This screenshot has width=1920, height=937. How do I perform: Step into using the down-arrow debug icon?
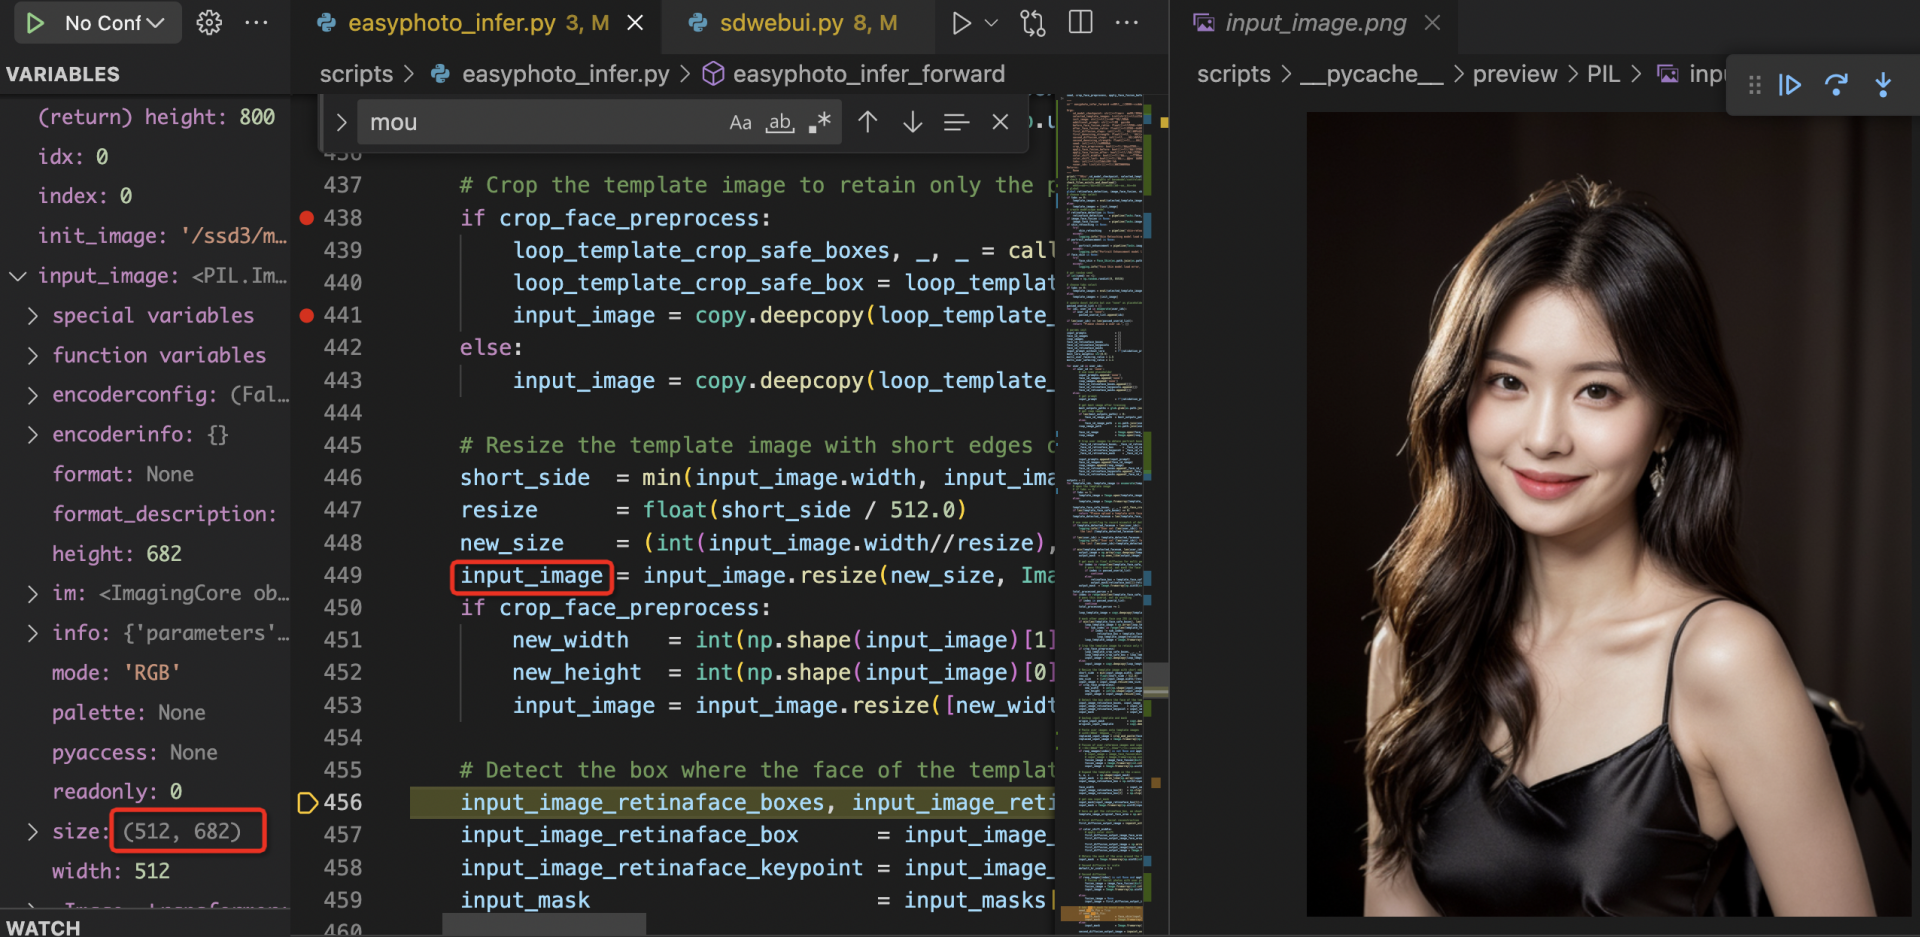click(x=1884, y=85)
